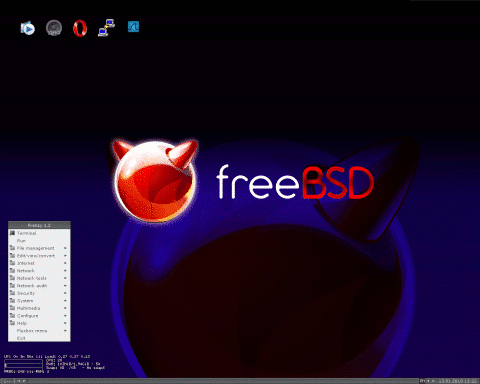This screenshot has width=480, height=384.
Task: Expand the Network tools submenu arrow
Action: (x=65, y=278)
